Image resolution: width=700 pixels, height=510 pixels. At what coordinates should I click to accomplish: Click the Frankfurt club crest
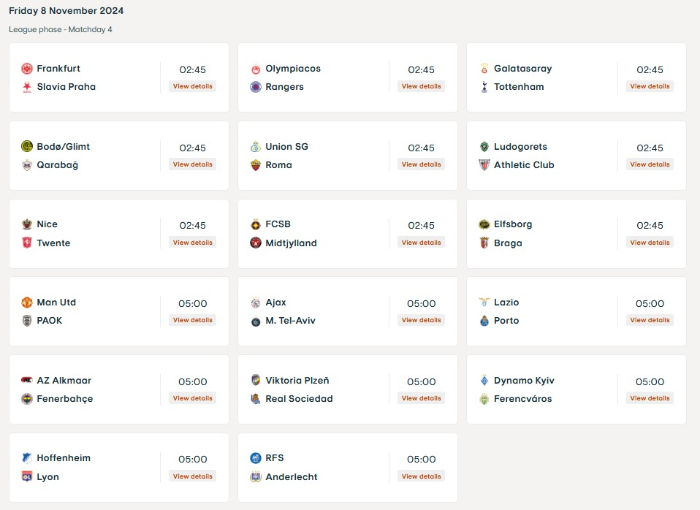coord(27,69)
